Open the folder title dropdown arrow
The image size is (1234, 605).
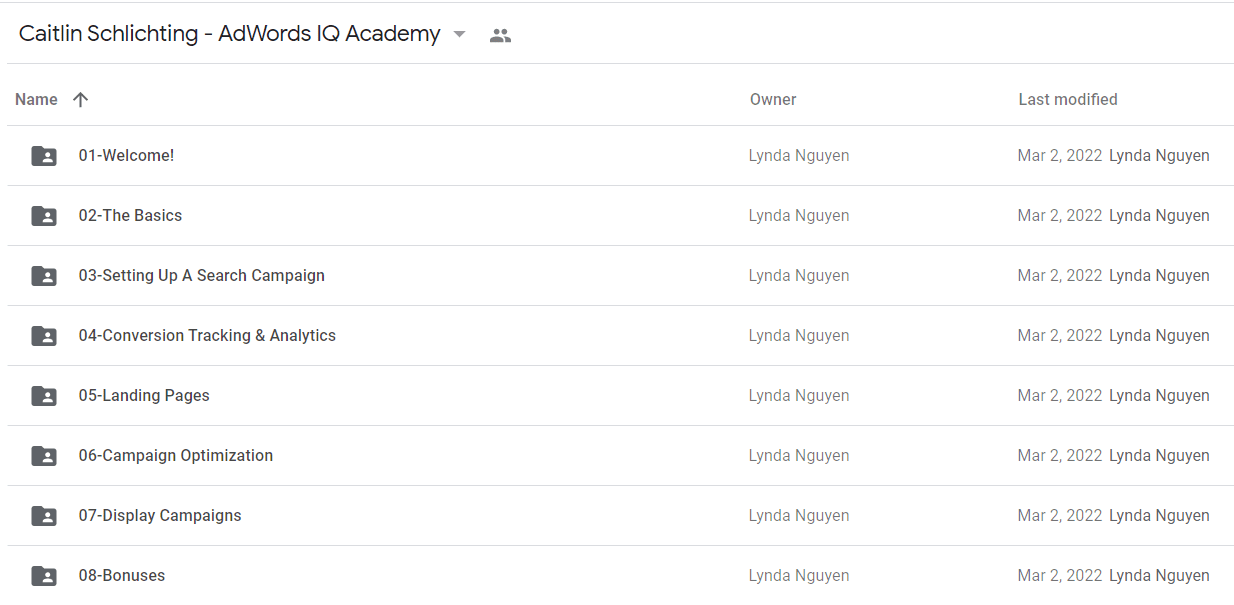coord(459,34)
